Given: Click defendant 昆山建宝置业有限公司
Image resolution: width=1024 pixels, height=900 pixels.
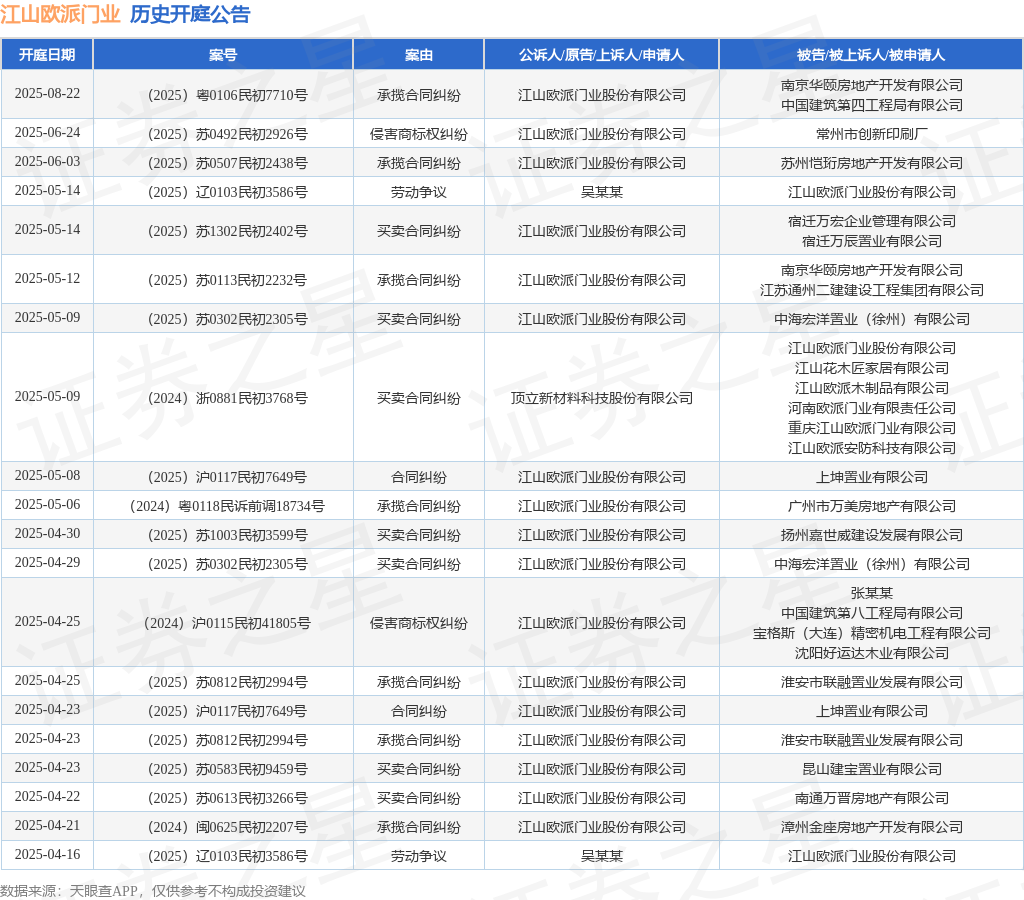Looking at the screenshot, I should tap(872, 769).
